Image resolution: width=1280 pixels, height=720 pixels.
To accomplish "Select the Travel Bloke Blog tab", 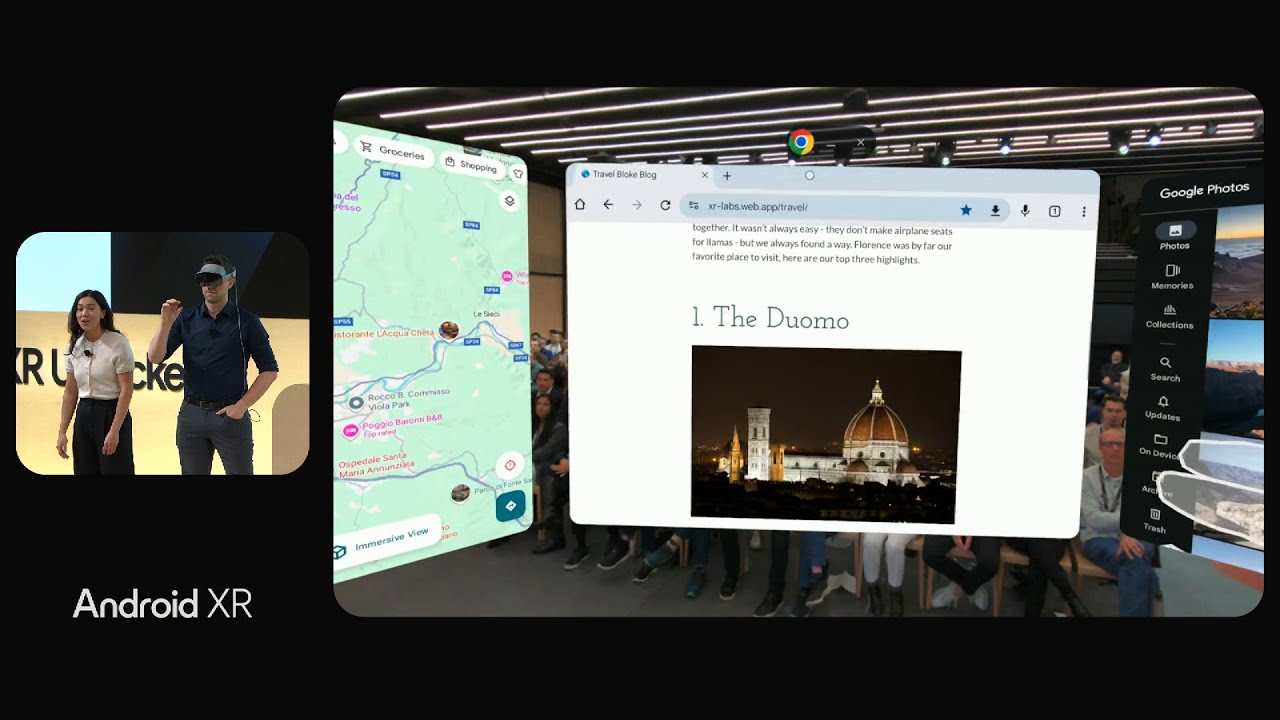I will 645,174.
